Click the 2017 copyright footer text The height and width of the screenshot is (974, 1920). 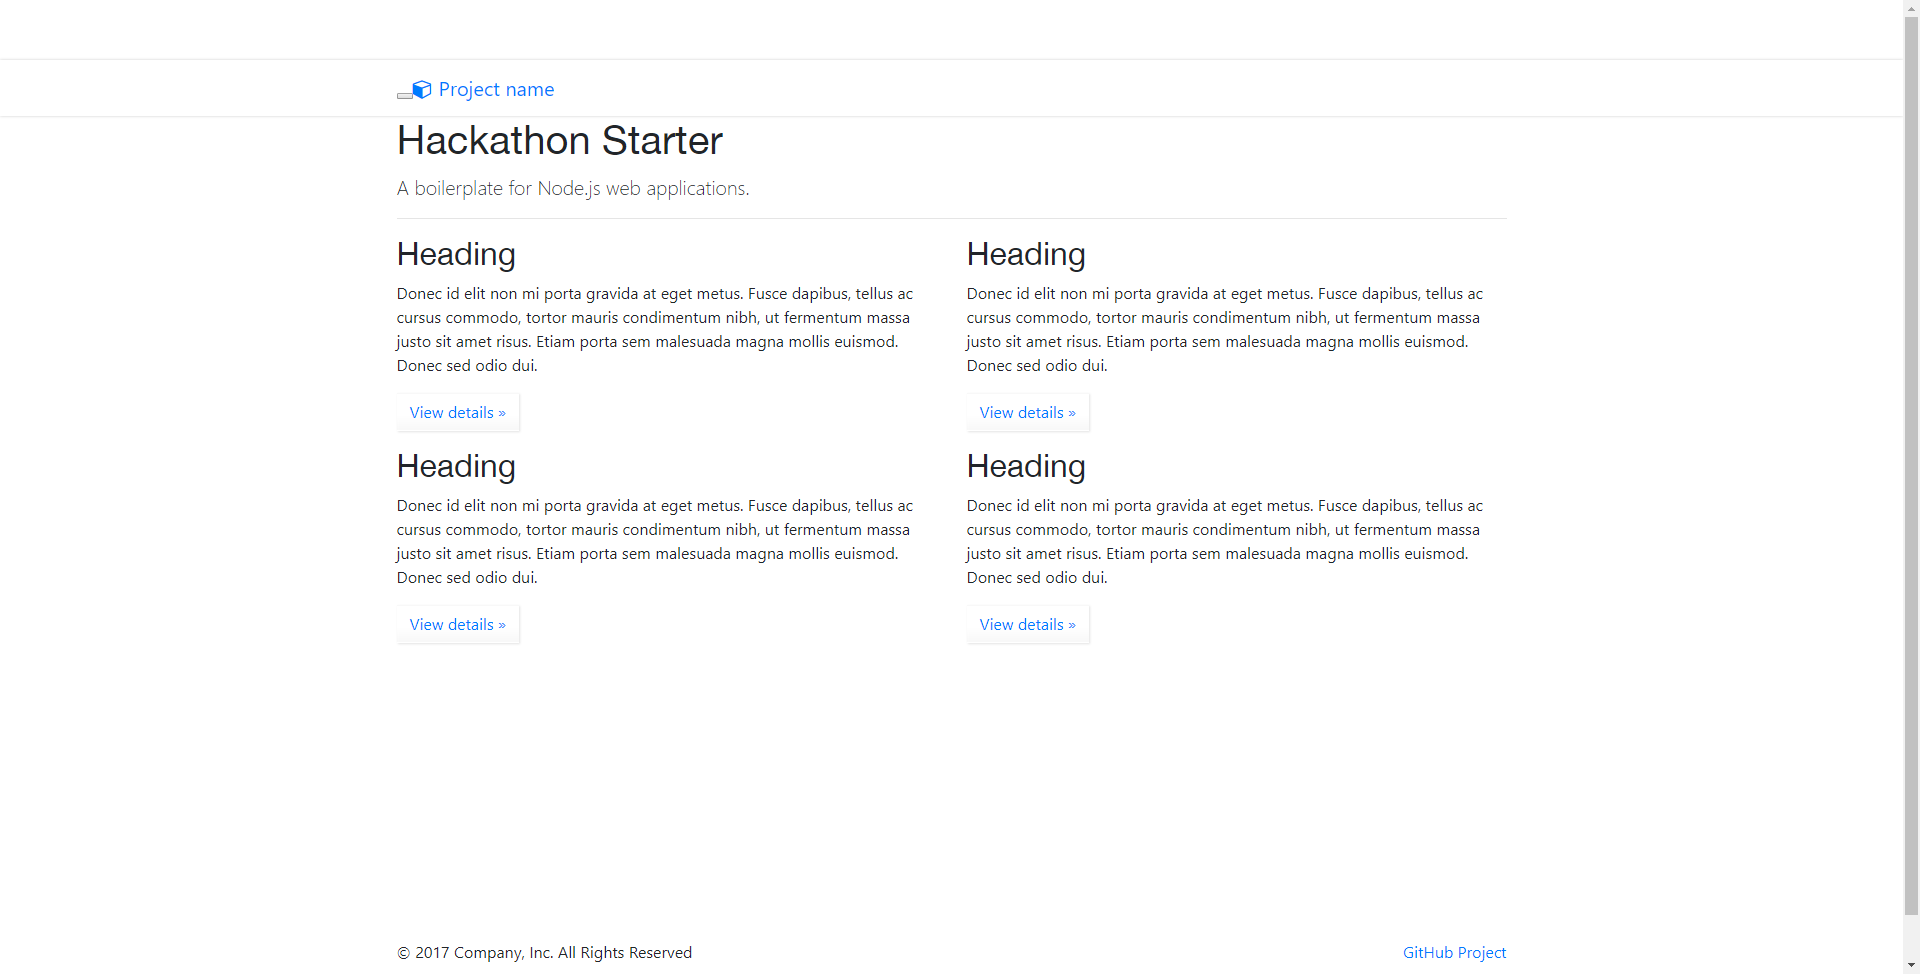point(545,952)
